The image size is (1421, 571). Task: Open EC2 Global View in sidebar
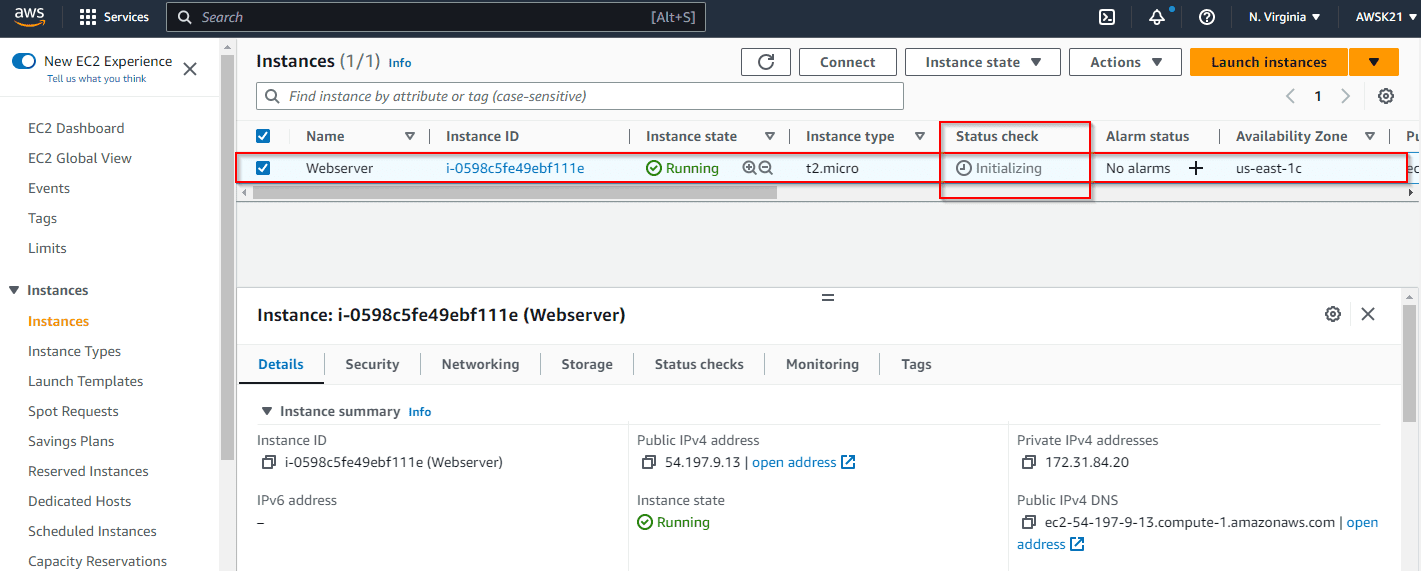click(x=80, y=158)
